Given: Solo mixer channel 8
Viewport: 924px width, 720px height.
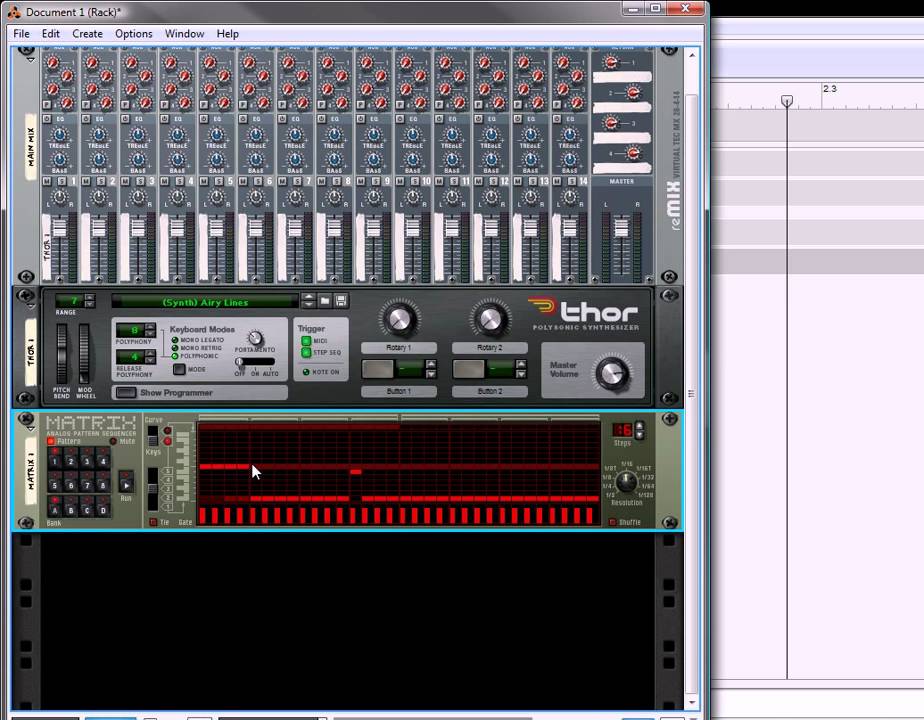Looking at the screenshot, I should [336, 181].
